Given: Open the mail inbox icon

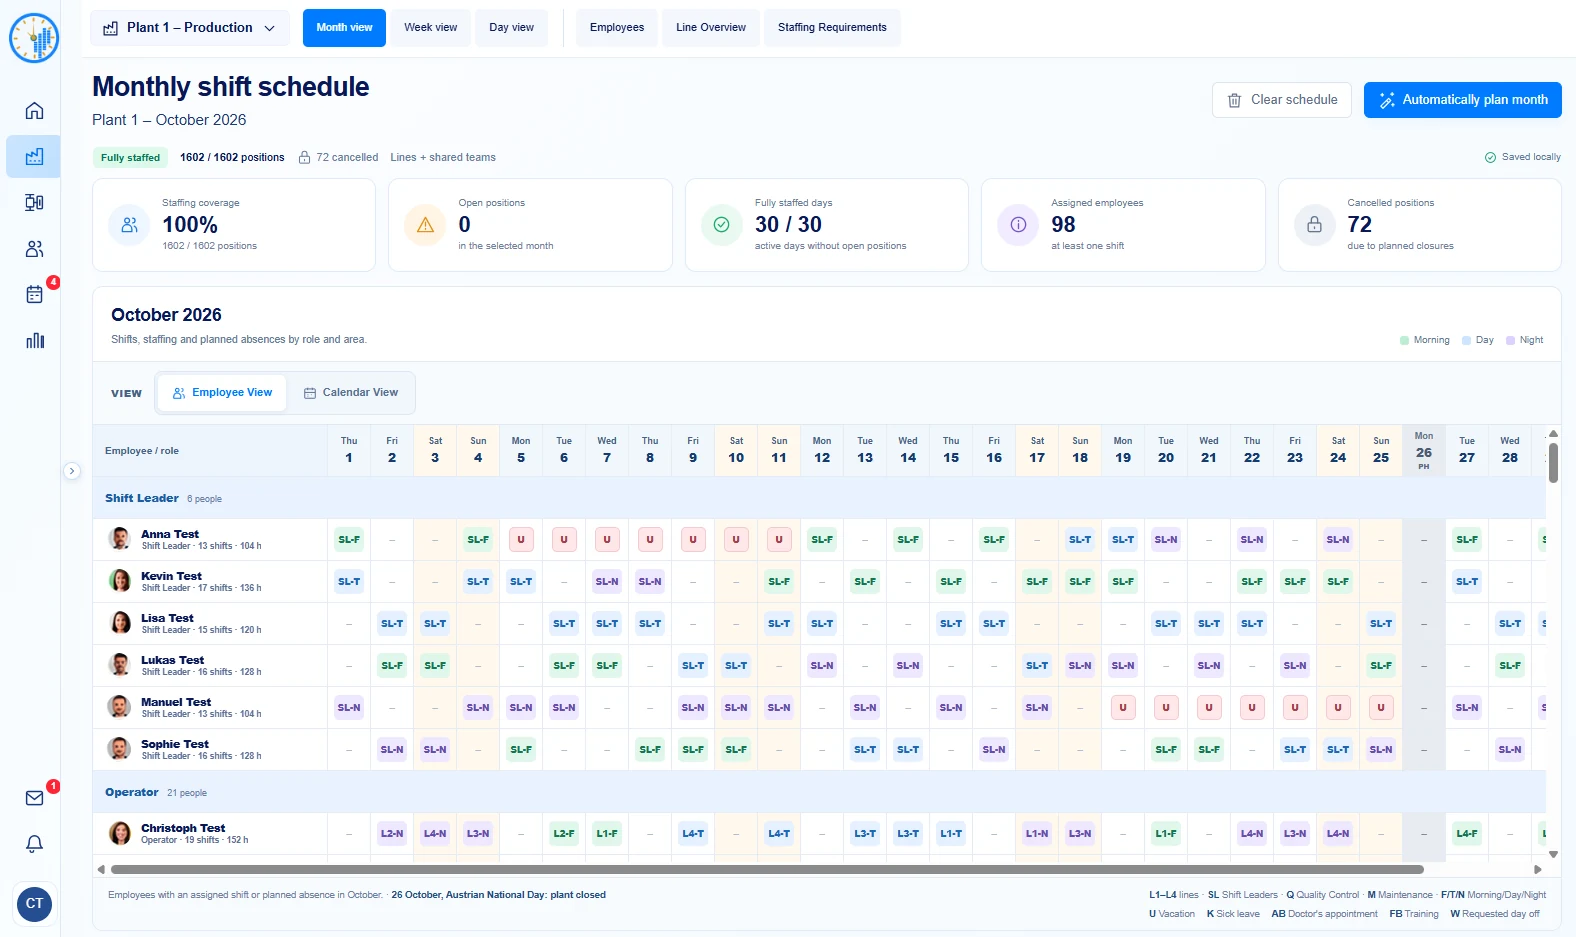Looking at the screenshot, I should [34, 798].
